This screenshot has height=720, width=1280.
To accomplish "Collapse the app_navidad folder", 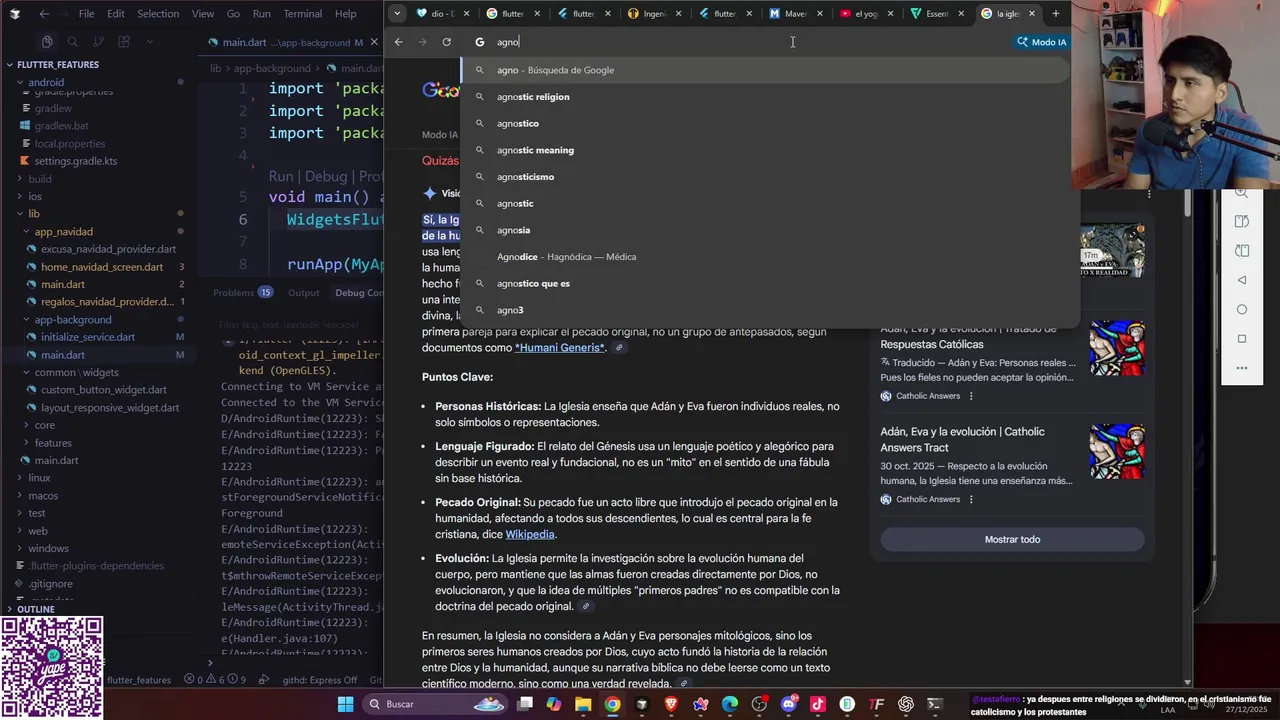I will 63,231.
